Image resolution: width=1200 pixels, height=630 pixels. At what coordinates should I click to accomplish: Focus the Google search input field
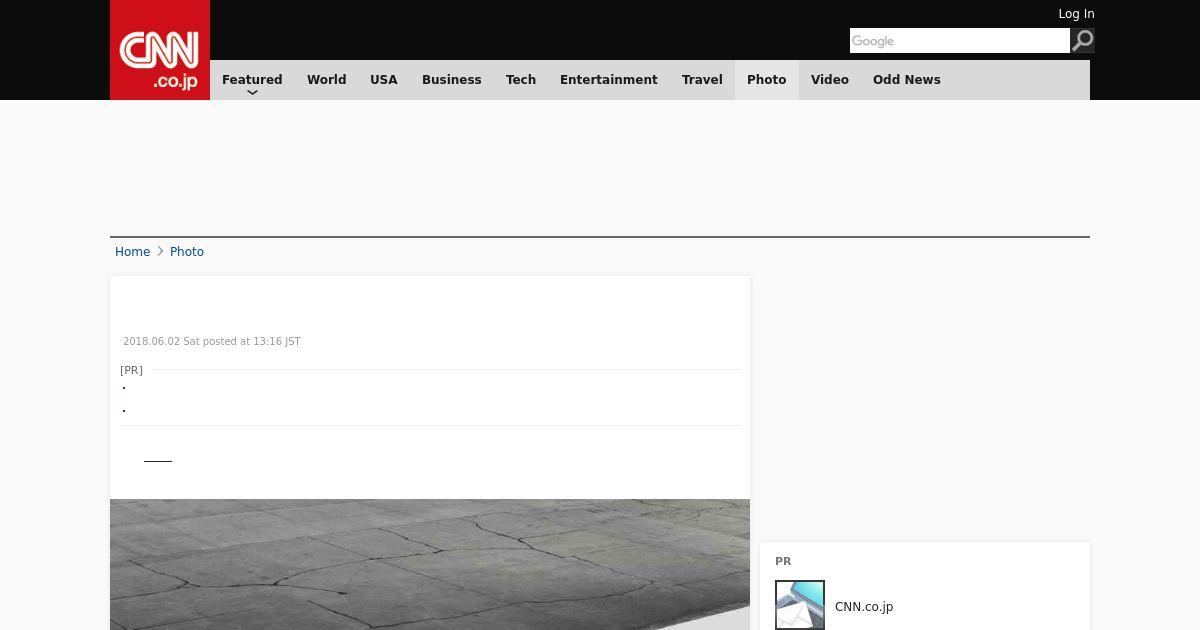(960, 40)
